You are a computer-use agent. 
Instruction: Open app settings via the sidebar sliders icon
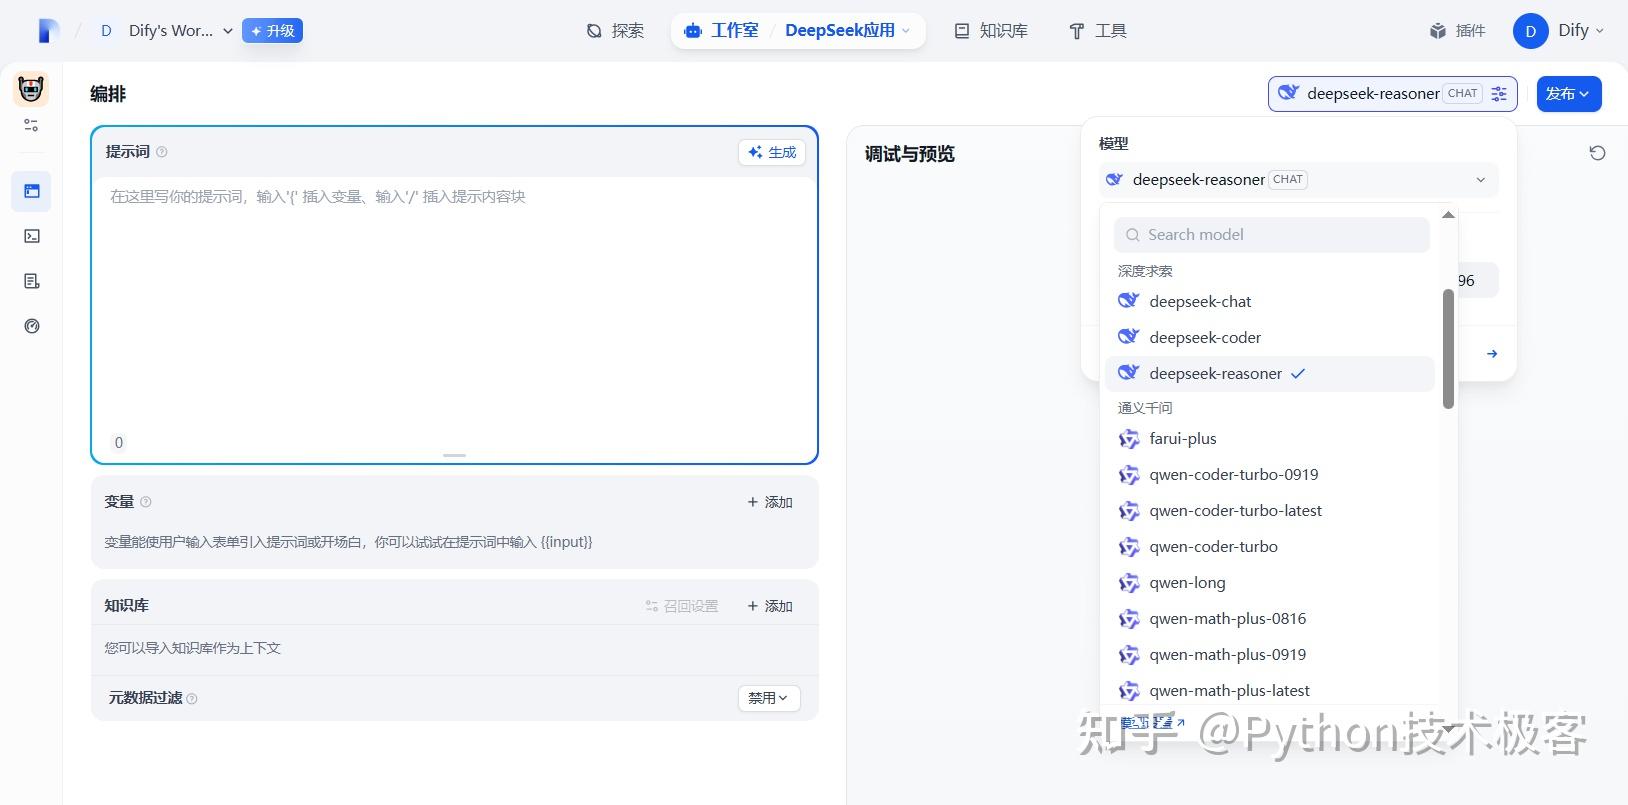point(31,126)
